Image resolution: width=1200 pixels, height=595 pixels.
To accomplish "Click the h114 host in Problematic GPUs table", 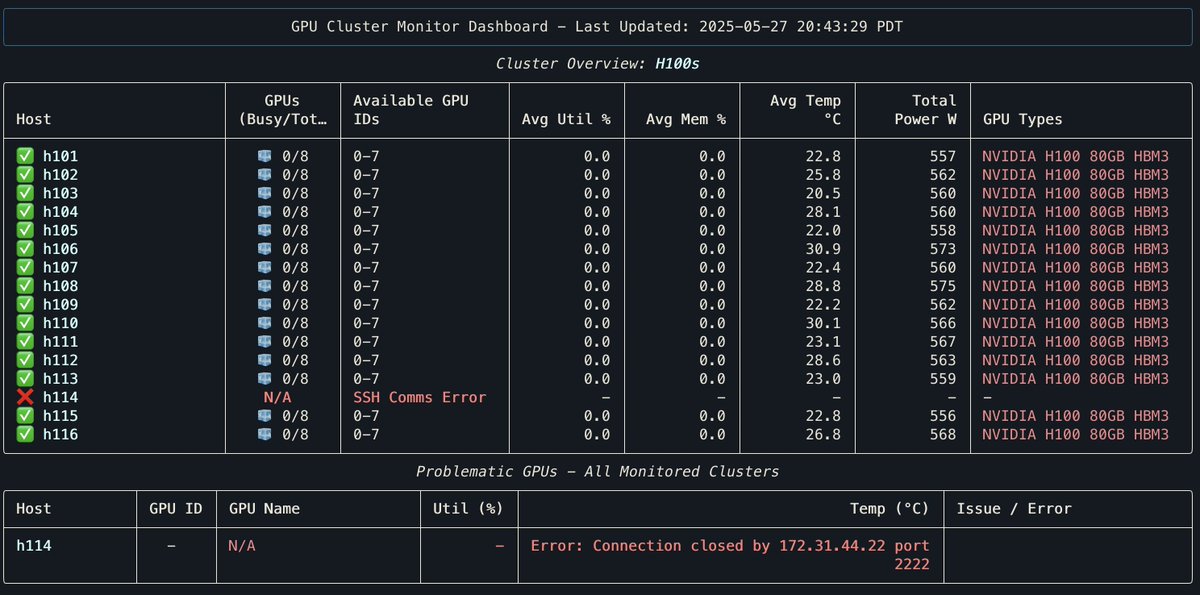I will click(34, 546).
